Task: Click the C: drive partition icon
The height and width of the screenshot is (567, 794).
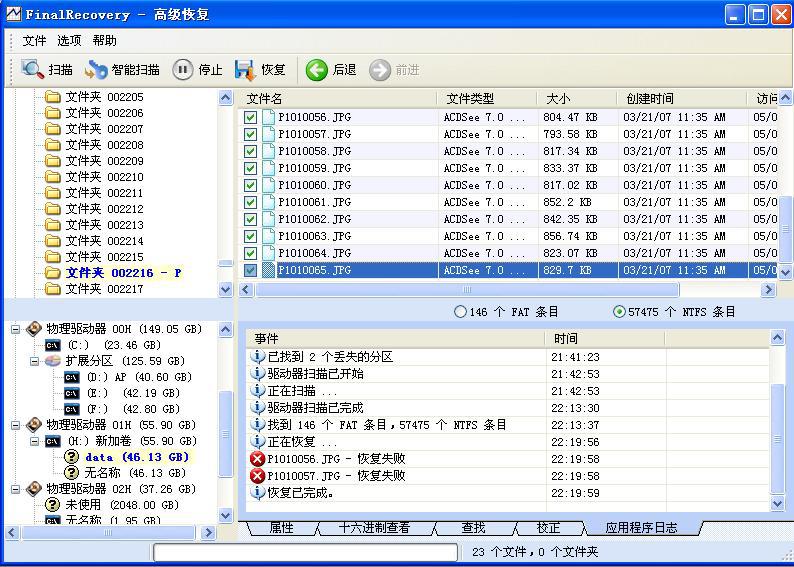Action: pyautogui.click(x=52, y=345)
